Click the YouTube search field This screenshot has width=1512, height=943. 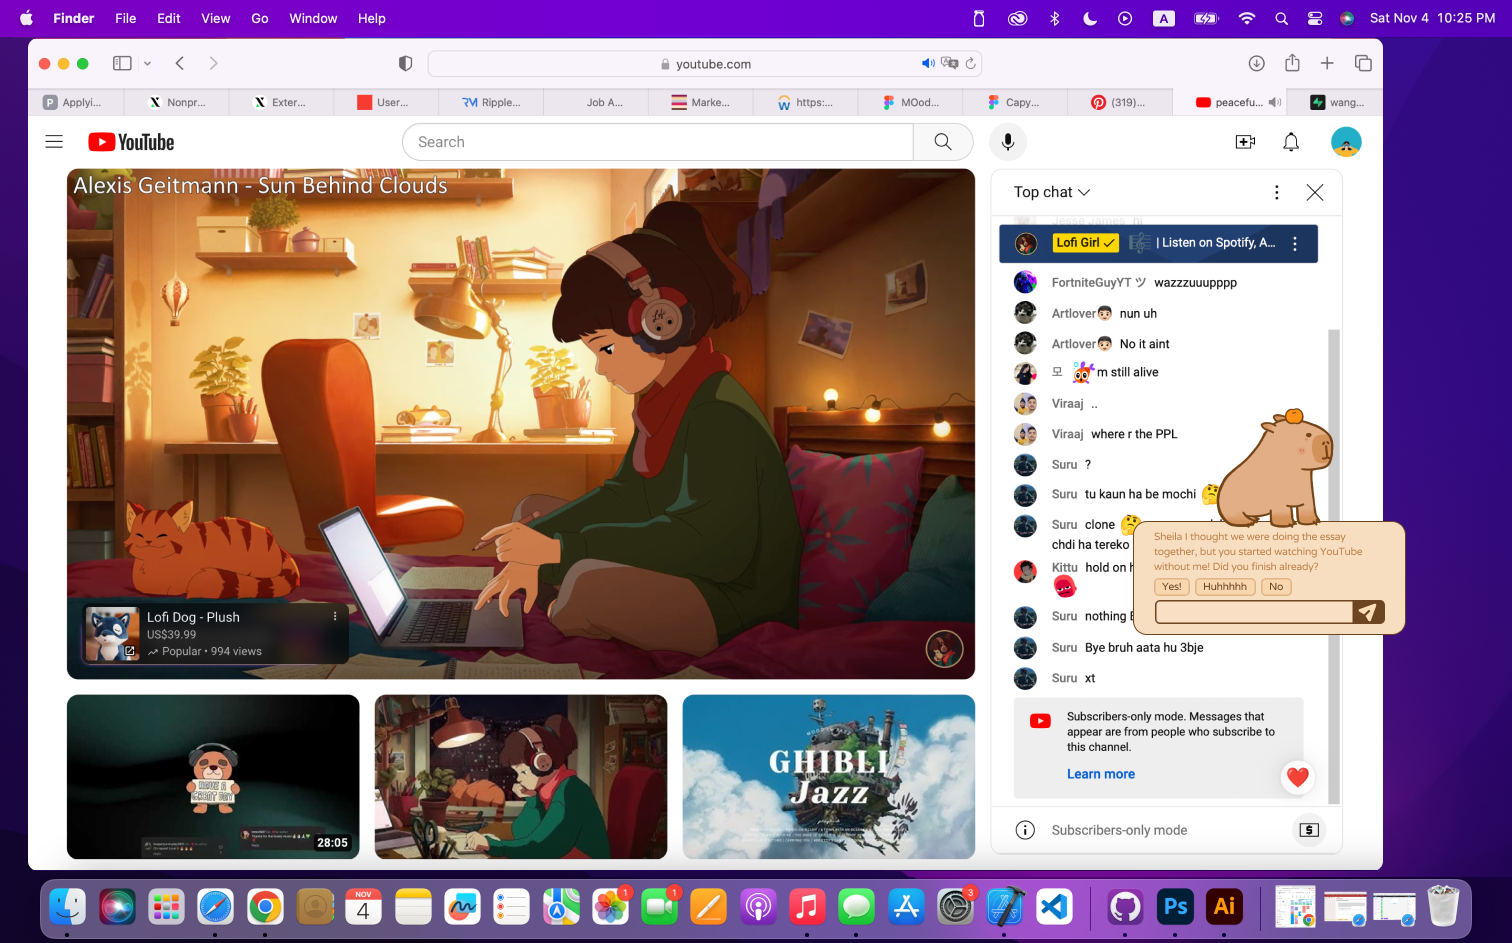[658, 142]
